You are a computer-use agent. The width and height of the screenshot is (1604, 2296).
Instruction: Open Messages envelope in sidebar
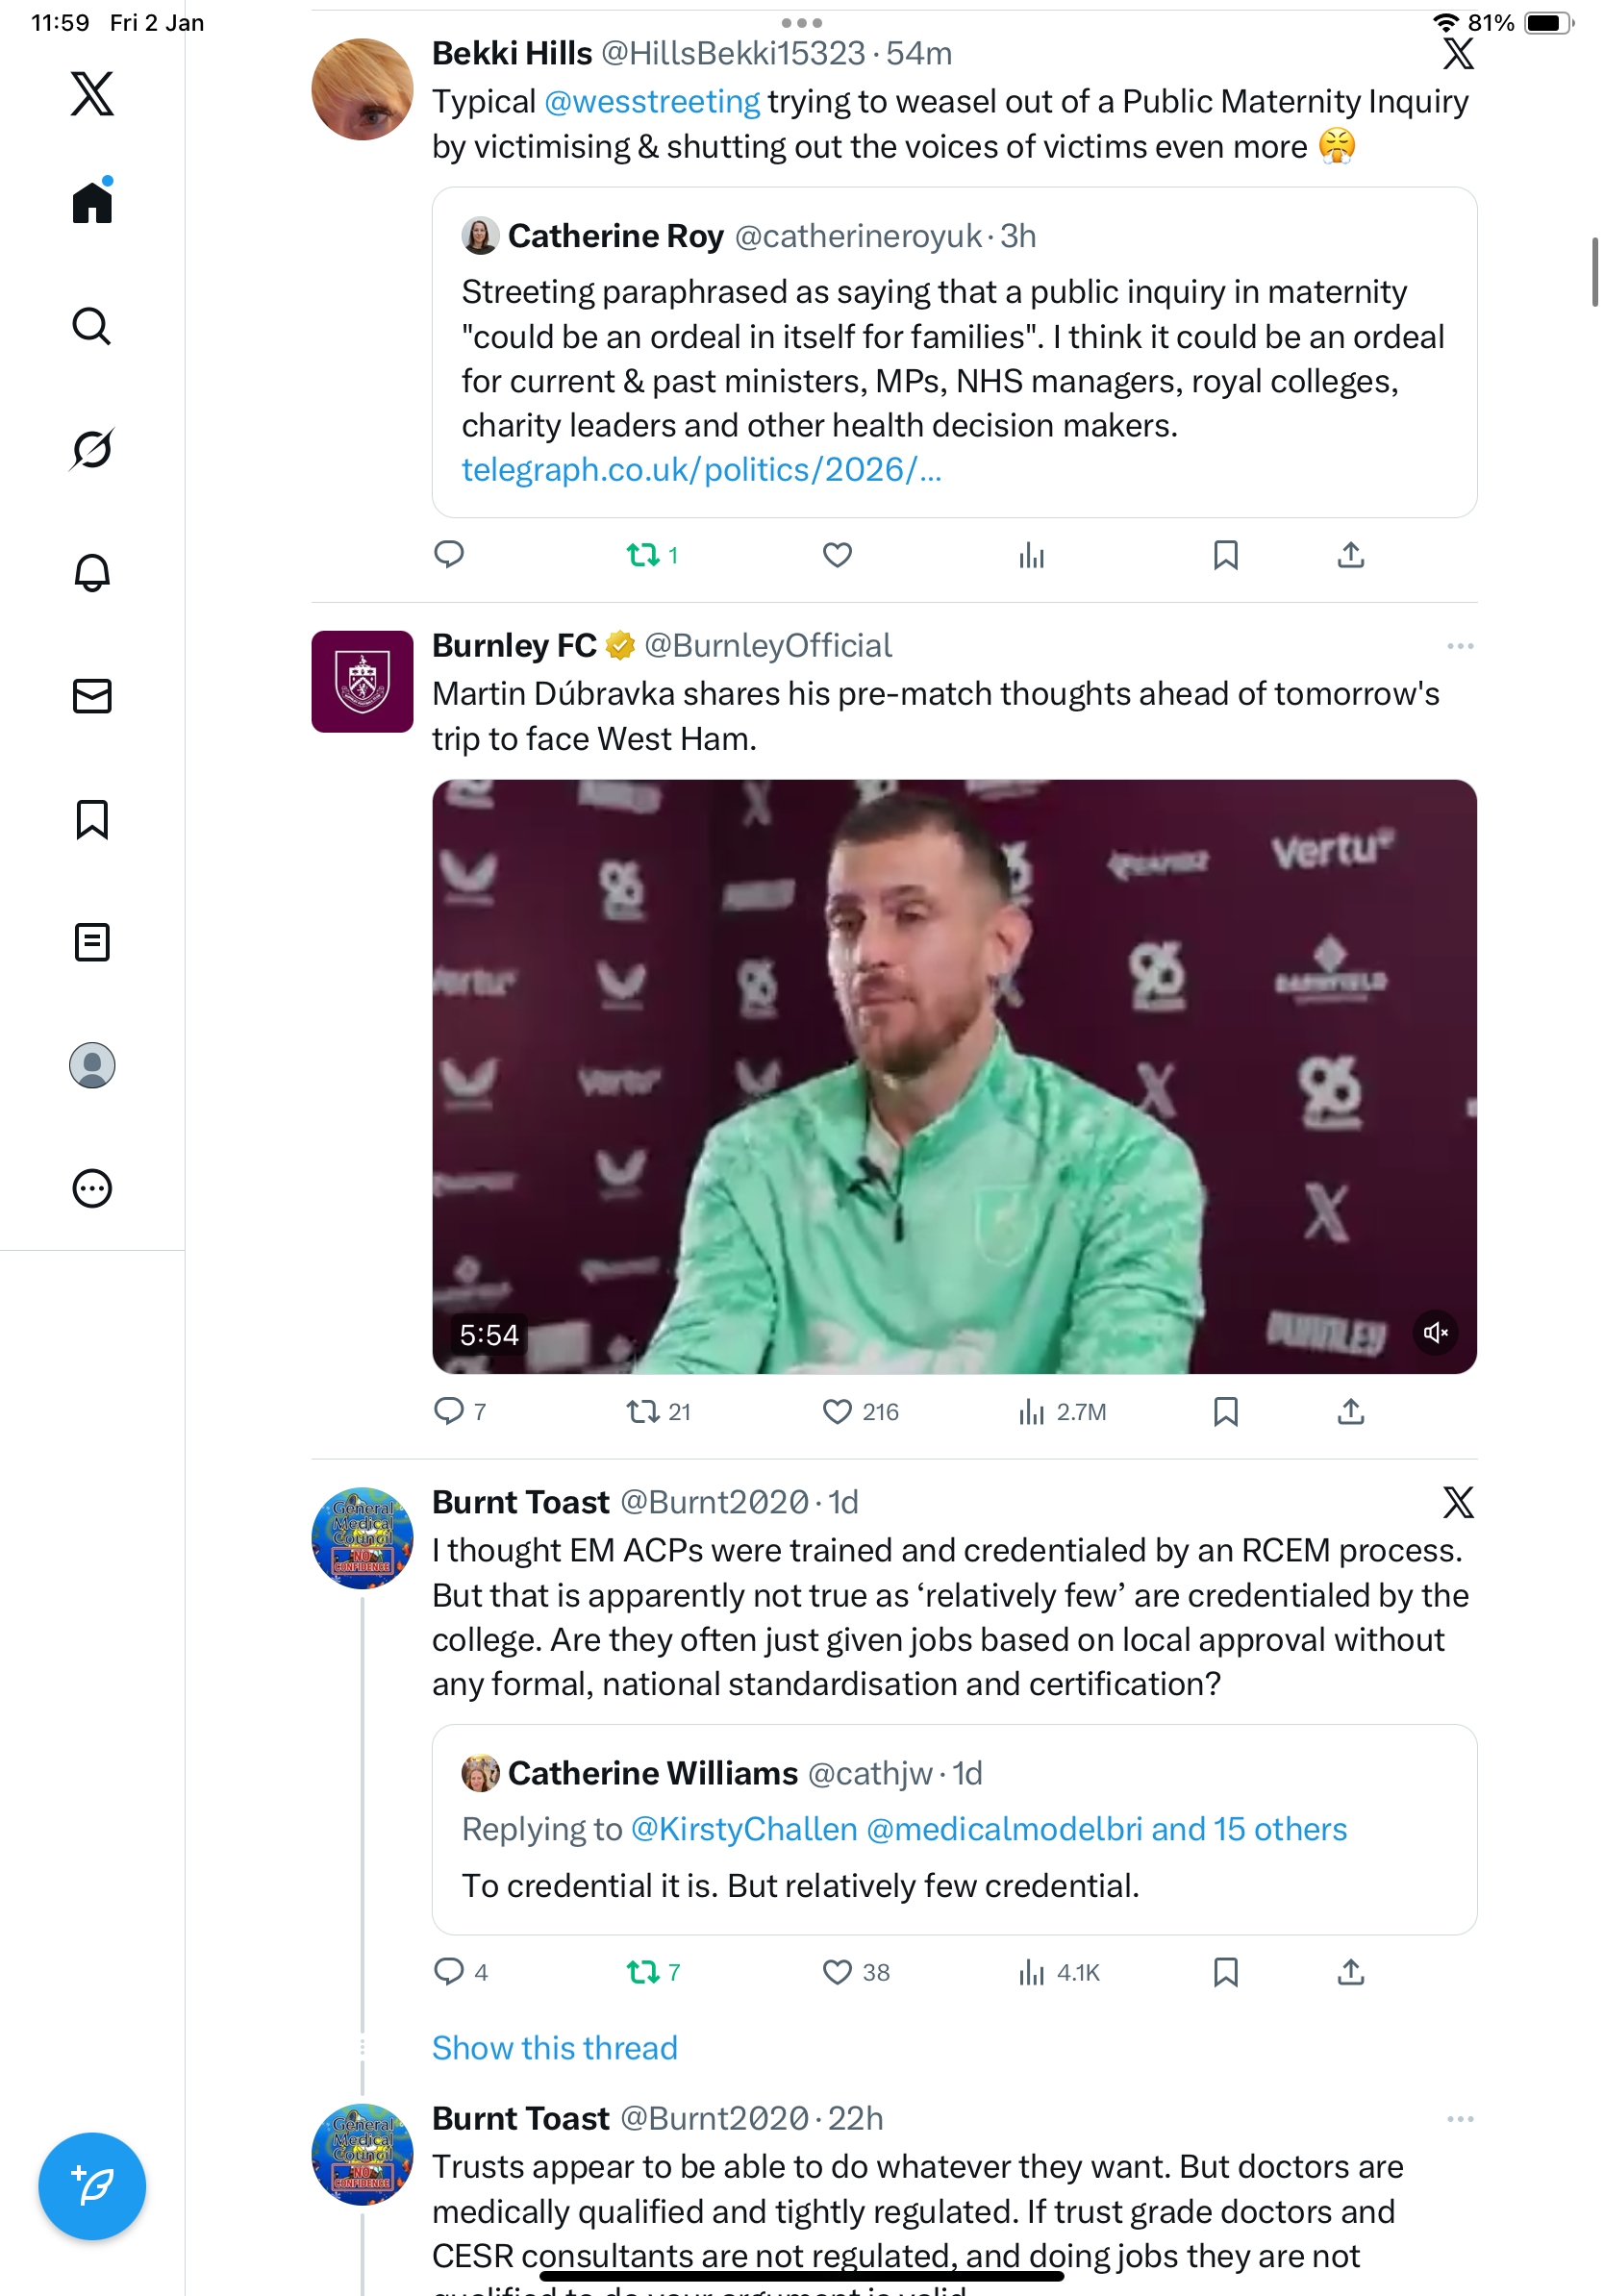pos(92,696)
